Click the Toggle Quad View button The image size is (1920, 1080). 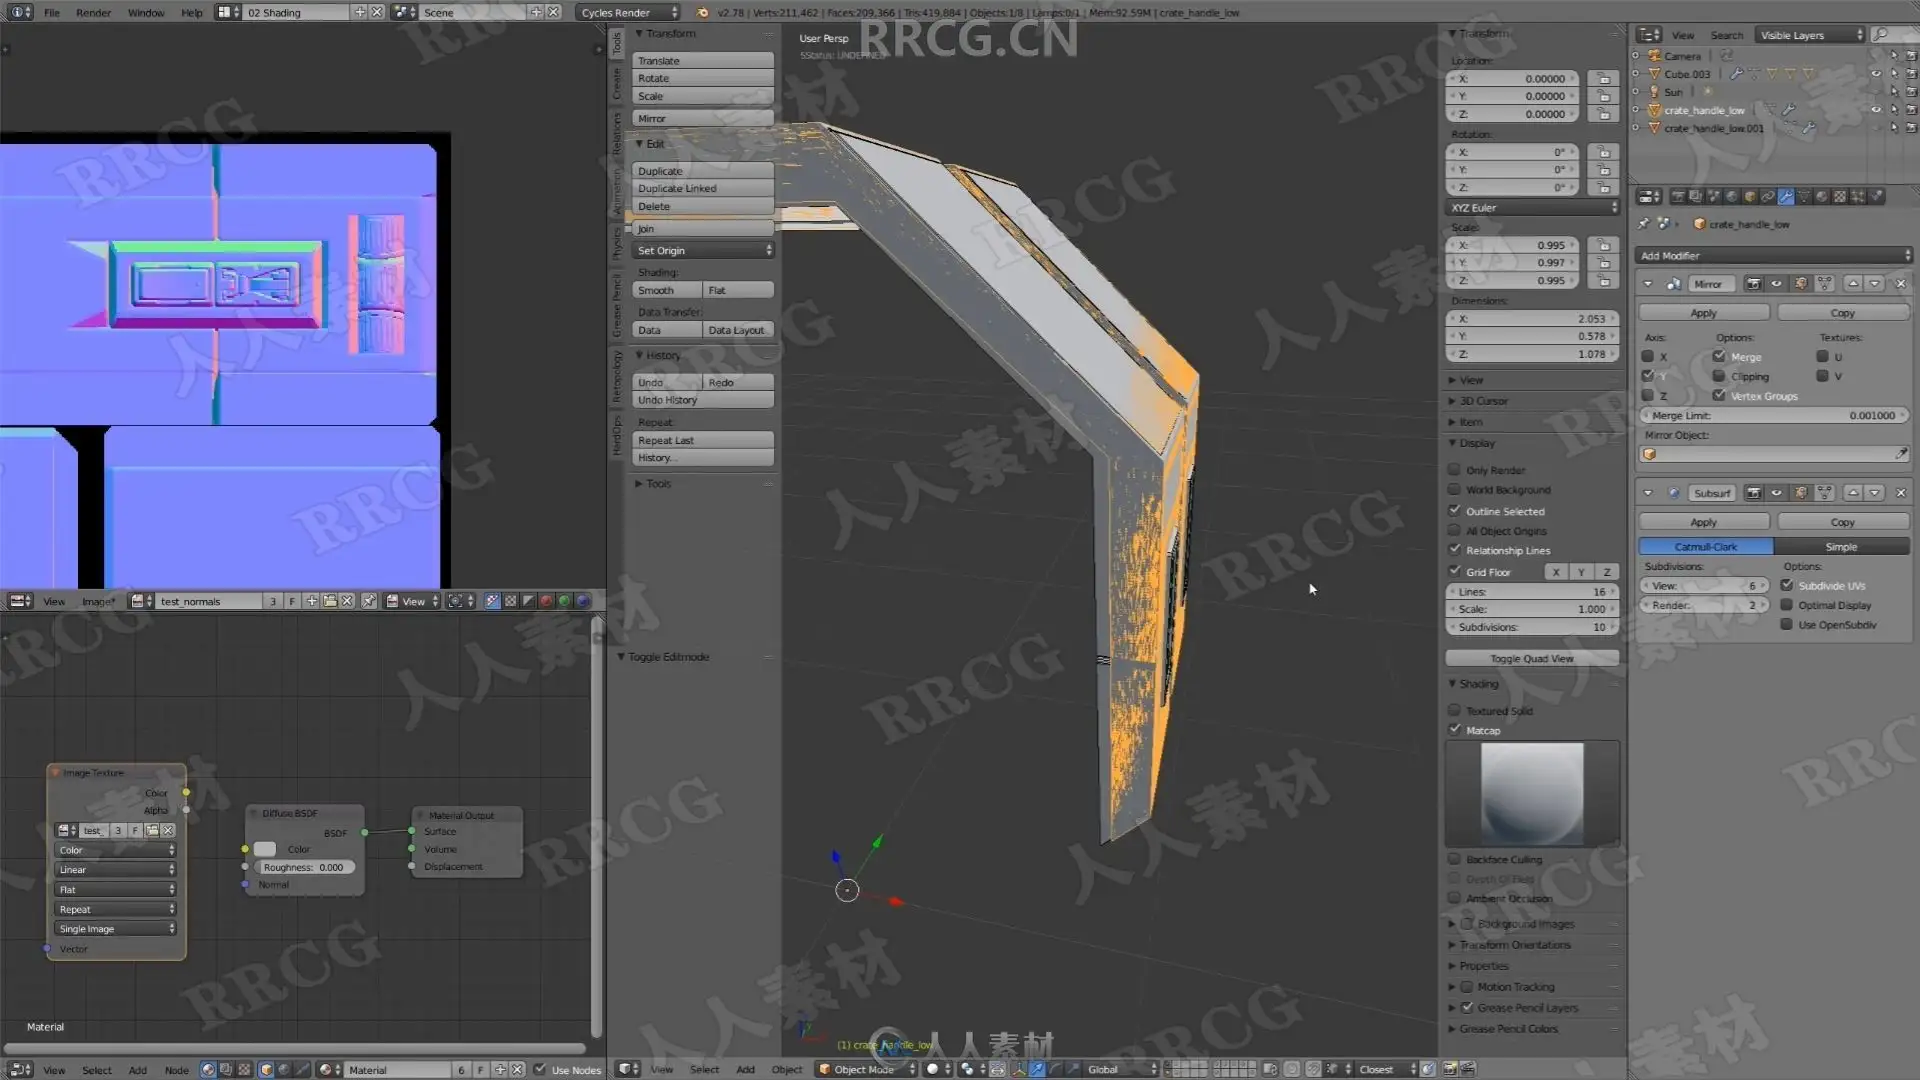click(x=1532, y=658)
